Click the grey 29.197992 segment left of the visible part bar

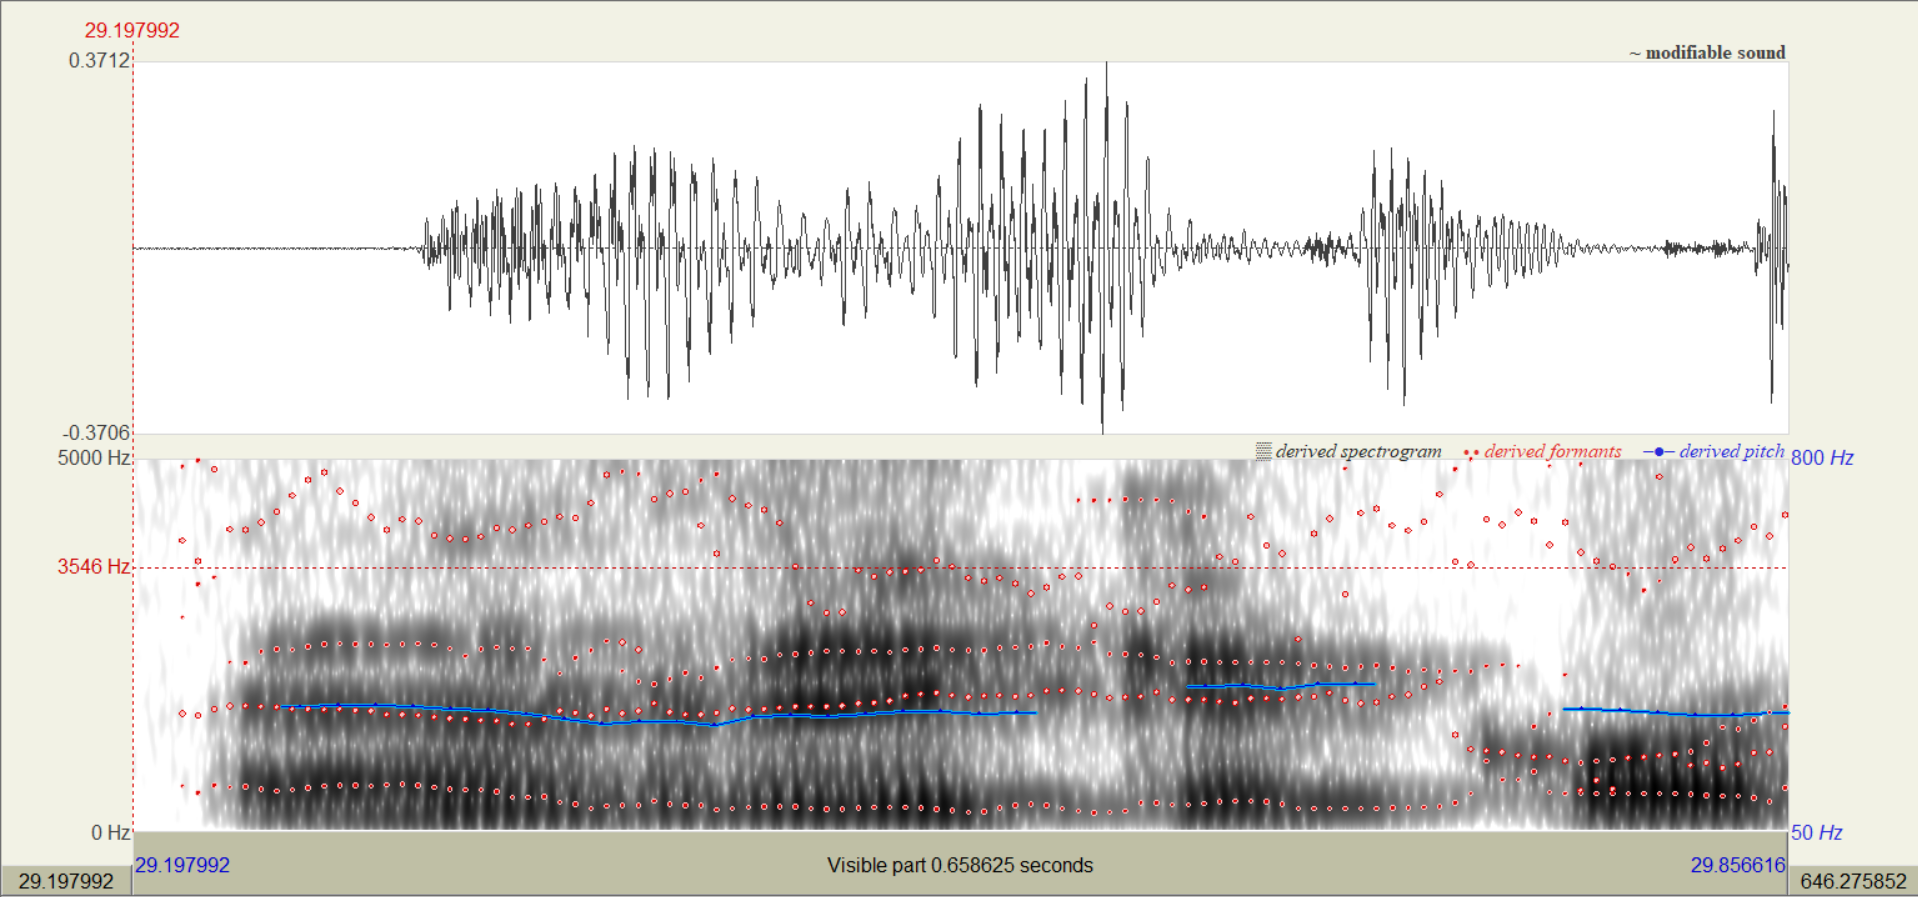66,881
